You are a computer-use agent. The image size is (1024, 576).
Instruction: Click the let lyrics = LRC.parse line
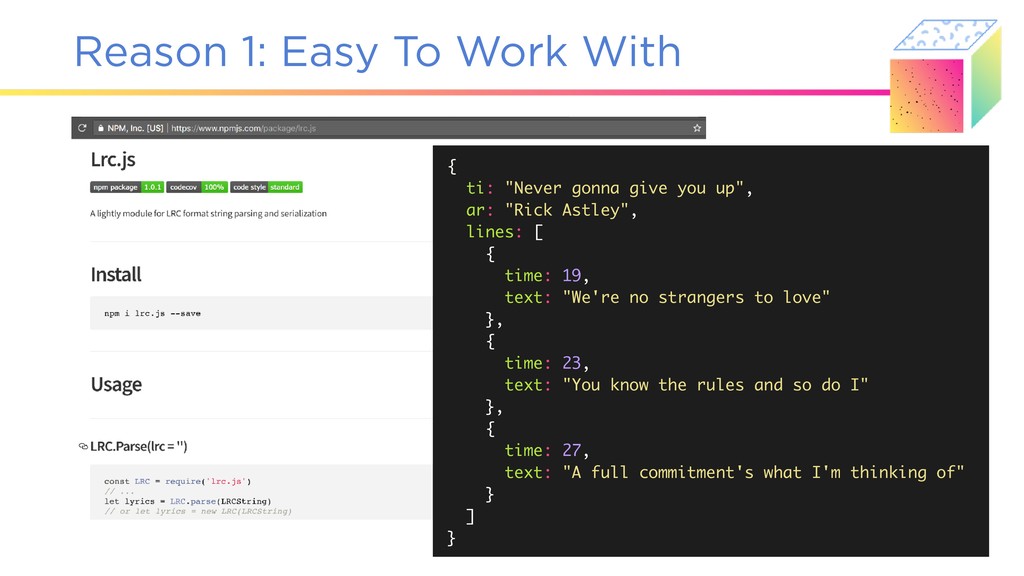pyautogui.click(x=187, y=502)
